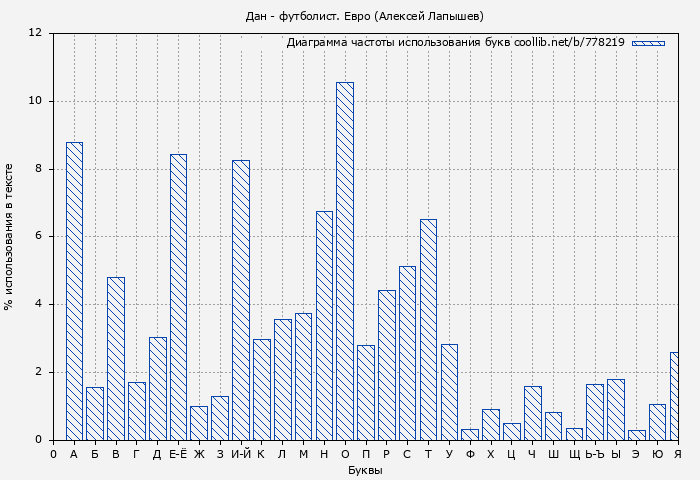Viewport: 700px width, 480px height.
Task: Select the bar above letter В
Action: tap(116, 358)
